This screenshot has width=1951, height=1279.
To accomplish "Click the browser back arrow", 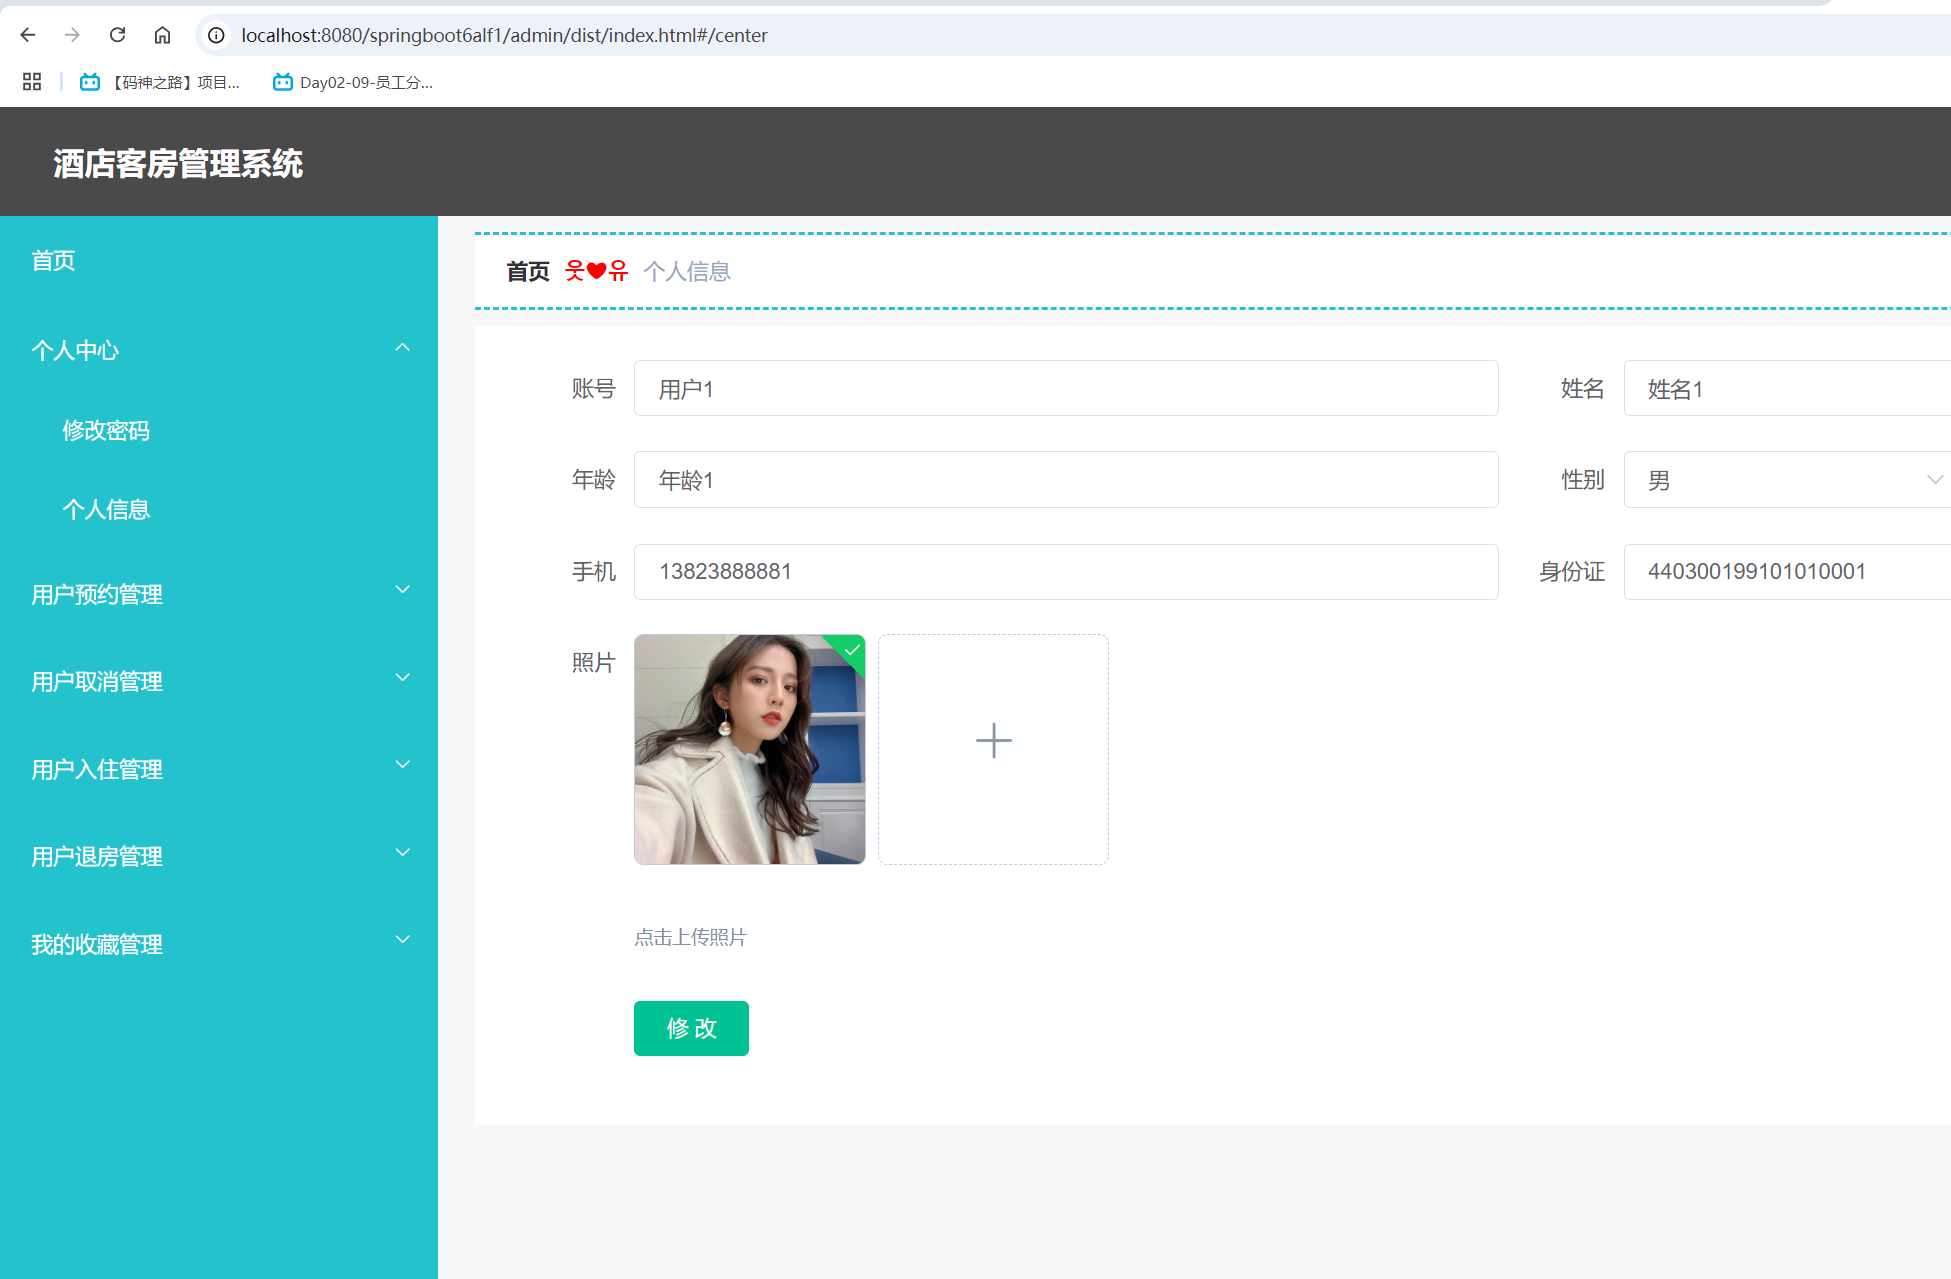I will (x=28, y=35).
